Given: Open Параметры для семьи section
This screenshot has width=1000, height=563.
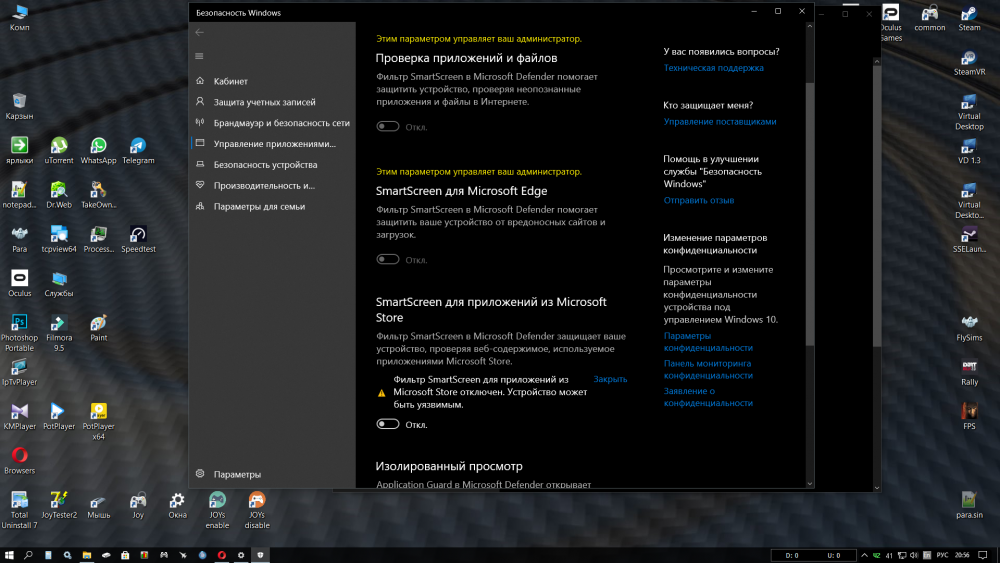Looking at the screenshot, I should [272, 207].
